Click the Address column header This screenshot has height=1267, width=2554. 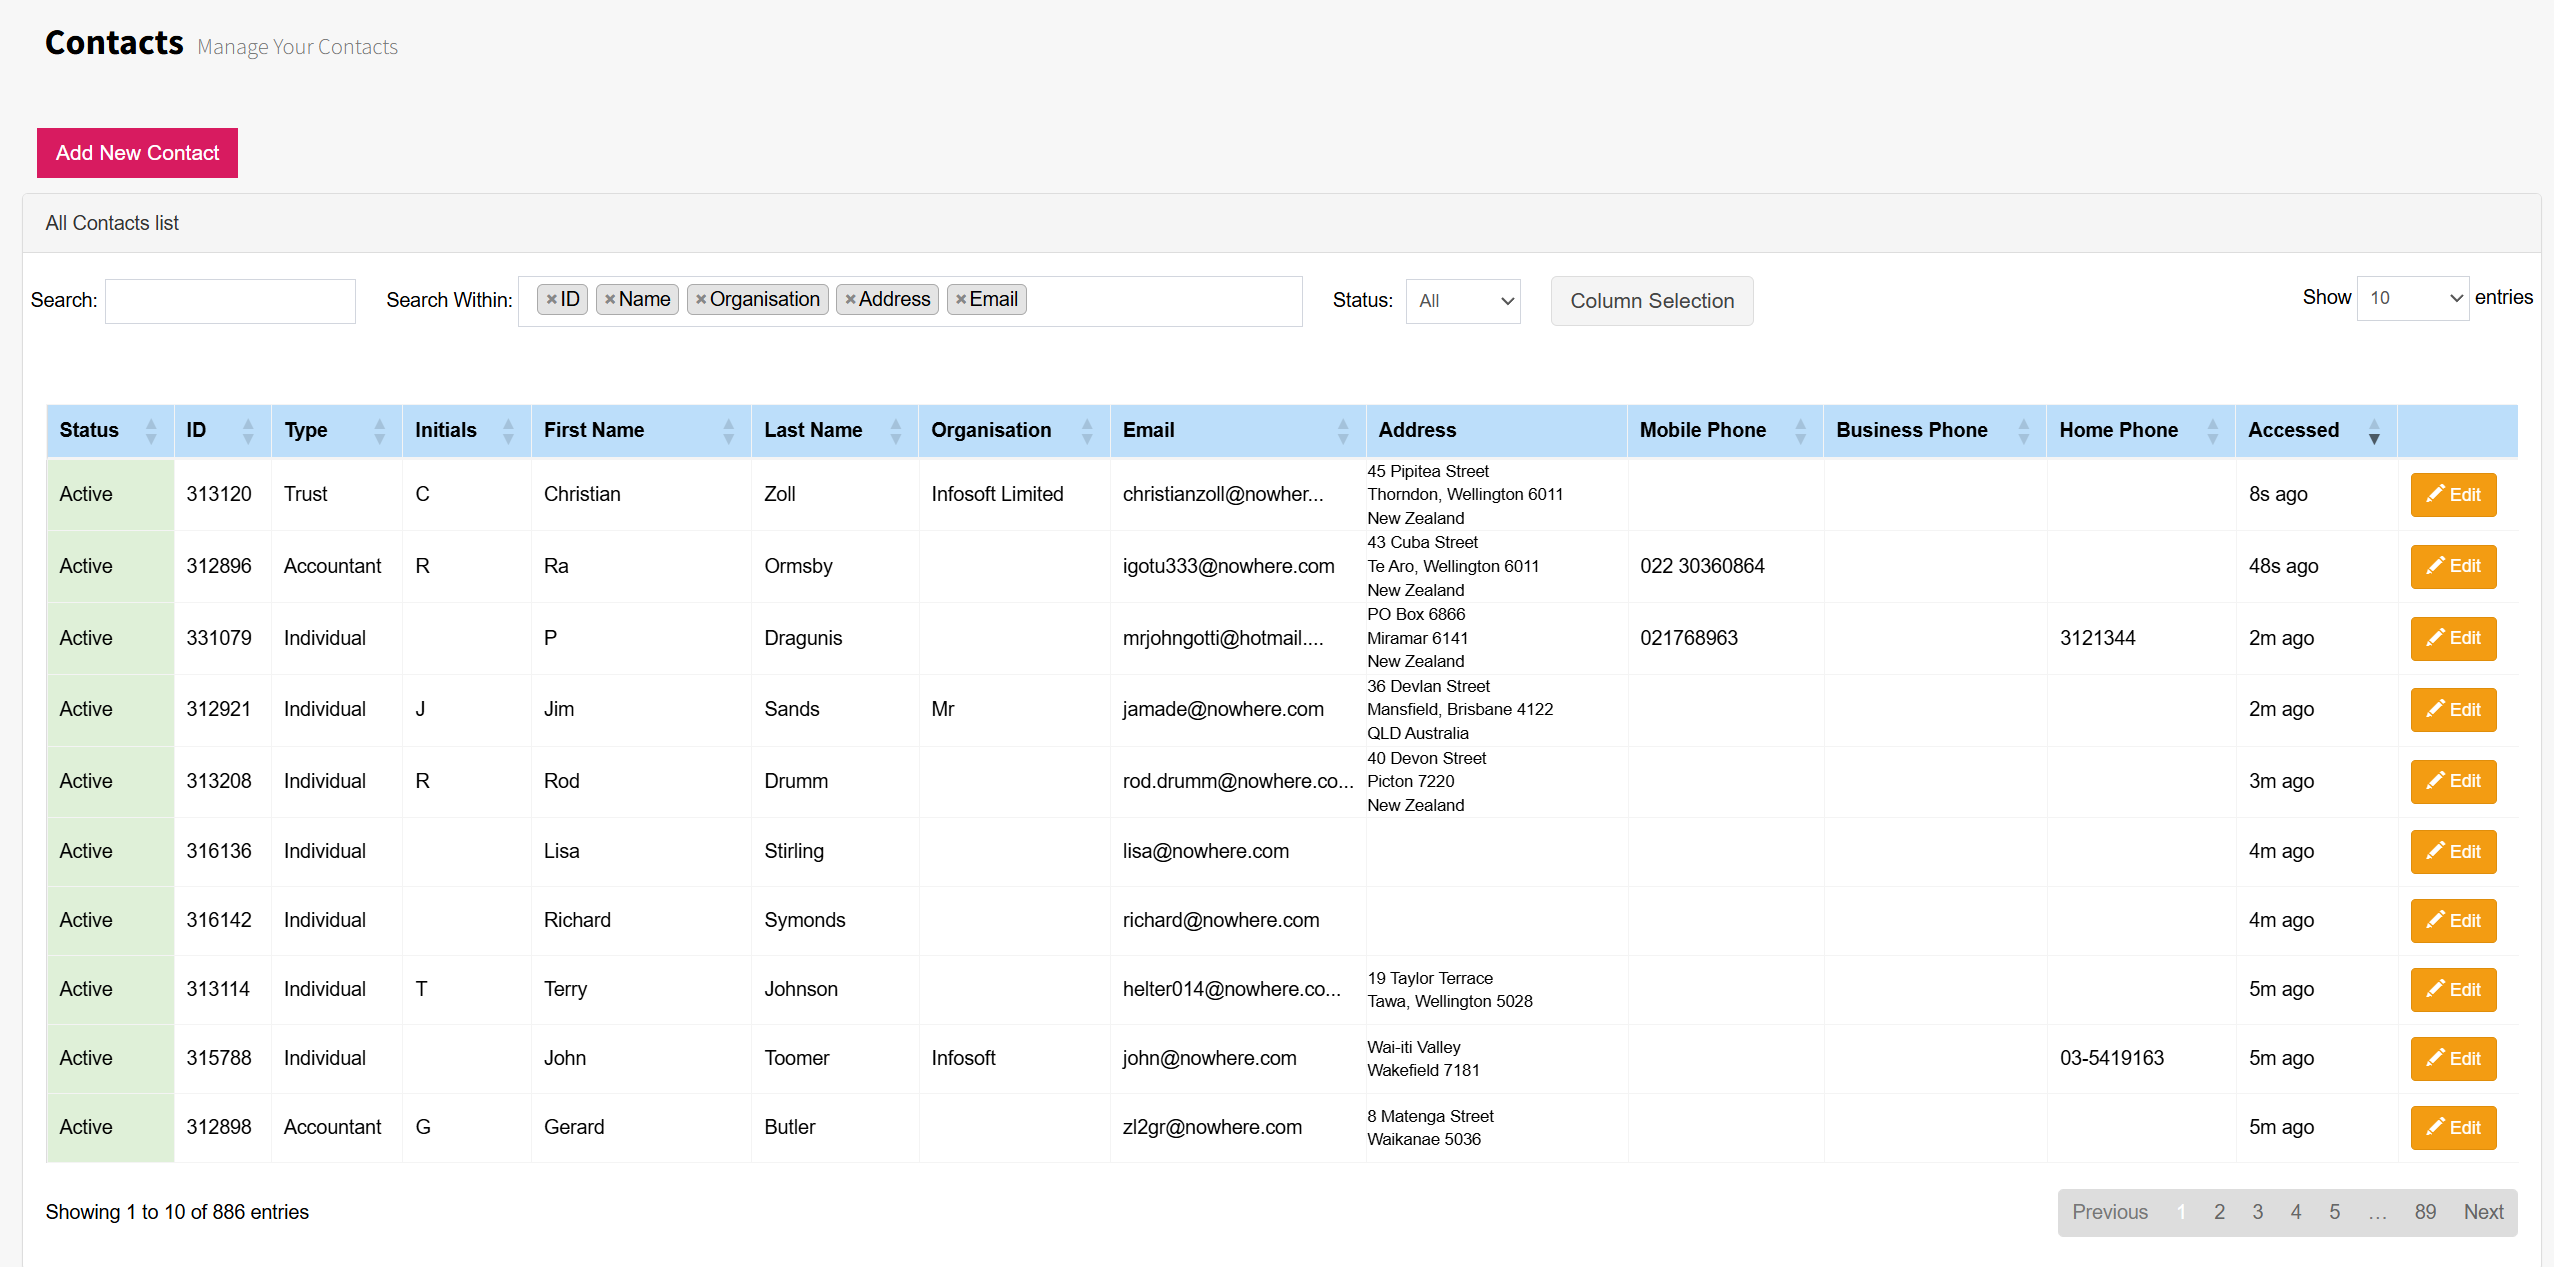(1496, 431)
